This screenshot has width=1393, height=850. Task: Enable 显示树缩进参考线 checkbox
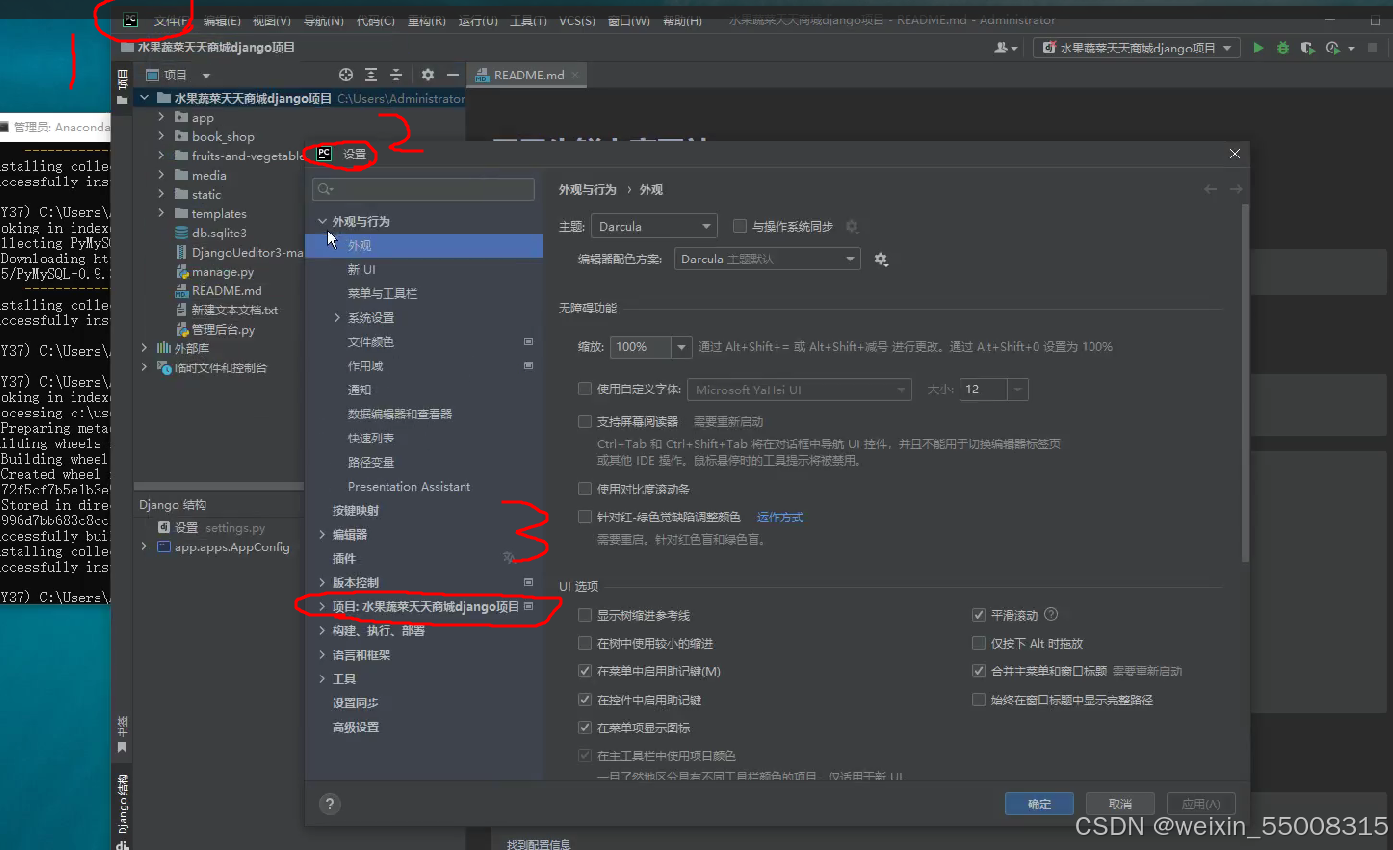click(x=585, y=615)
